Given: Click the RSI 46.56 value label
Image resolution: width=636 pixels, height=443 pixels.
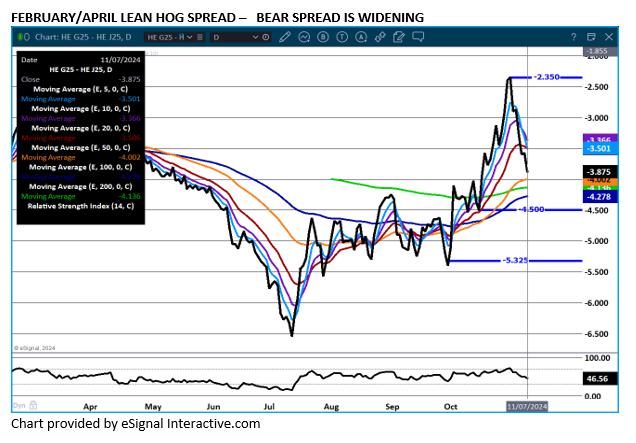Looking at the screenshot, I should tap(597, 381).
